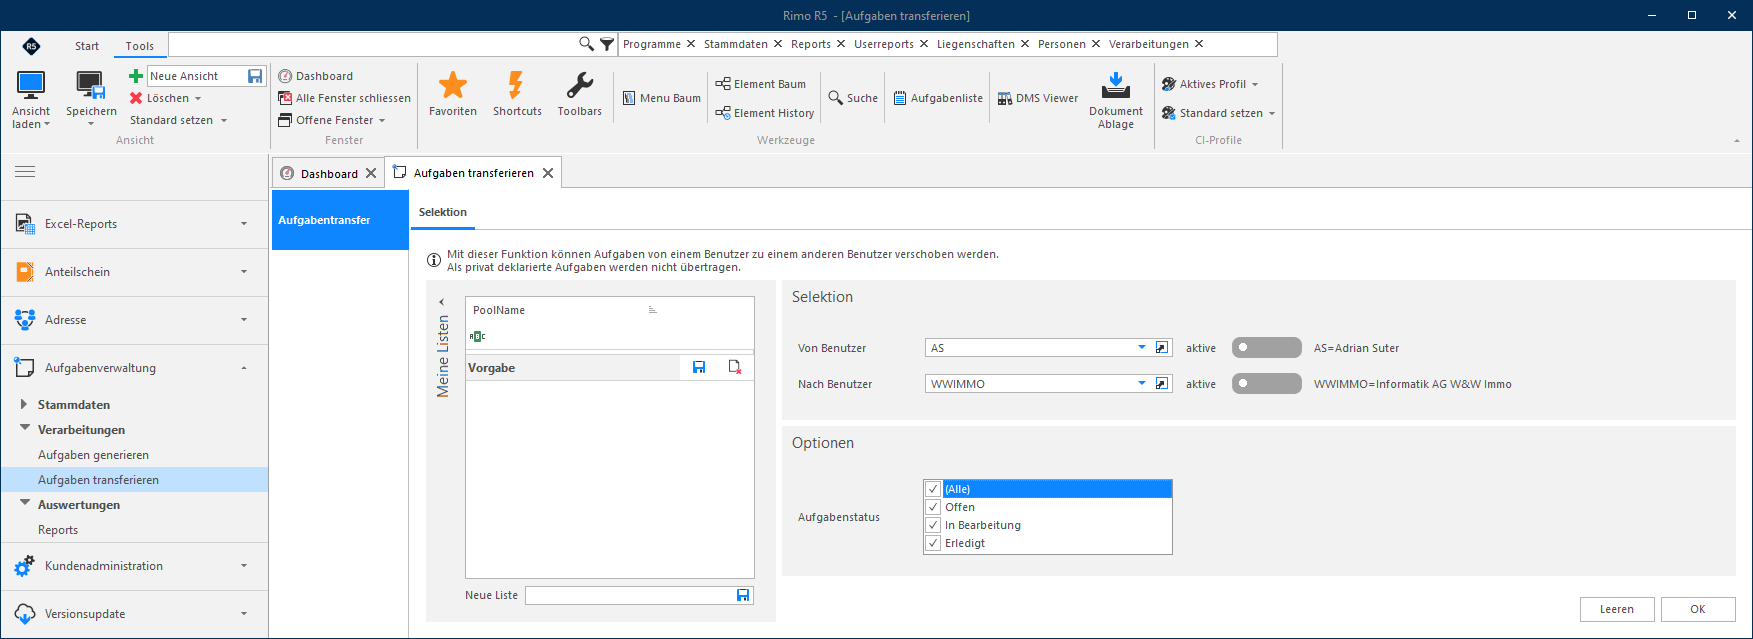
Task: Click the R5 application logo
Action: click(31, 46)
